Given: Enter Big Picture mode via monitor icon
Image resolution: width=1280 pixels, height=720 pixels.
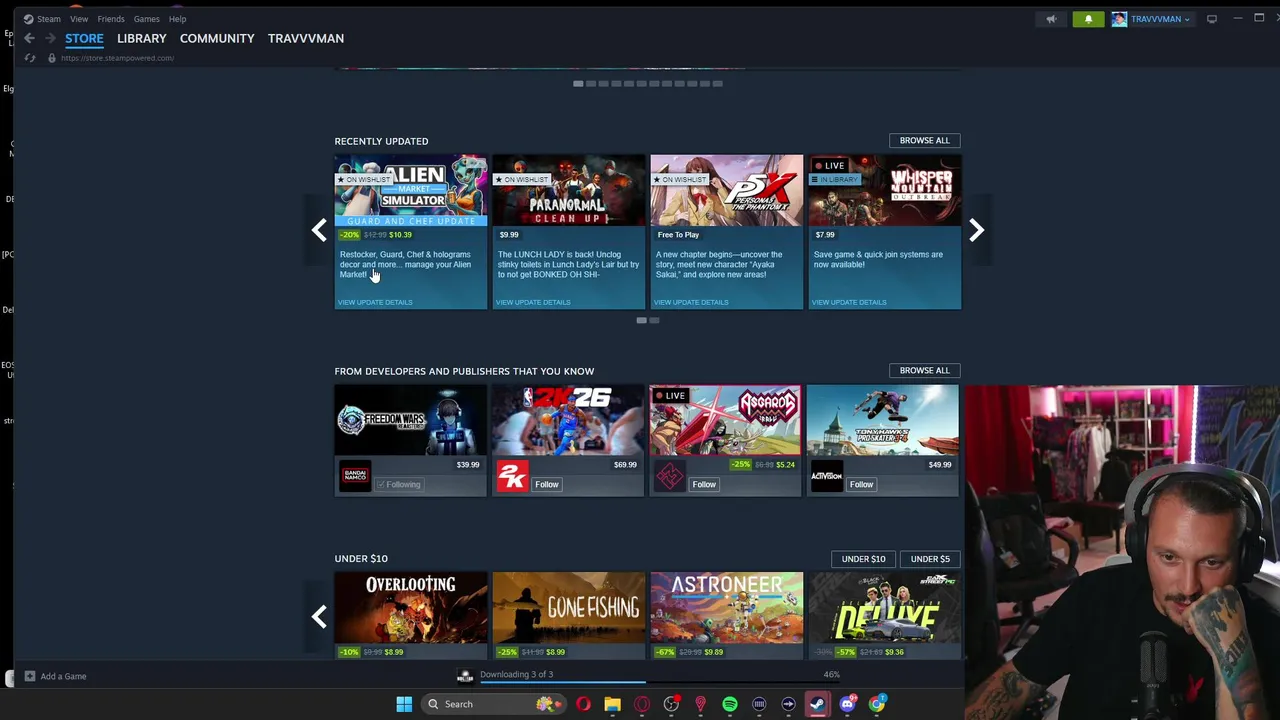Looking at the screenshot, I should tap(1211, 19).
